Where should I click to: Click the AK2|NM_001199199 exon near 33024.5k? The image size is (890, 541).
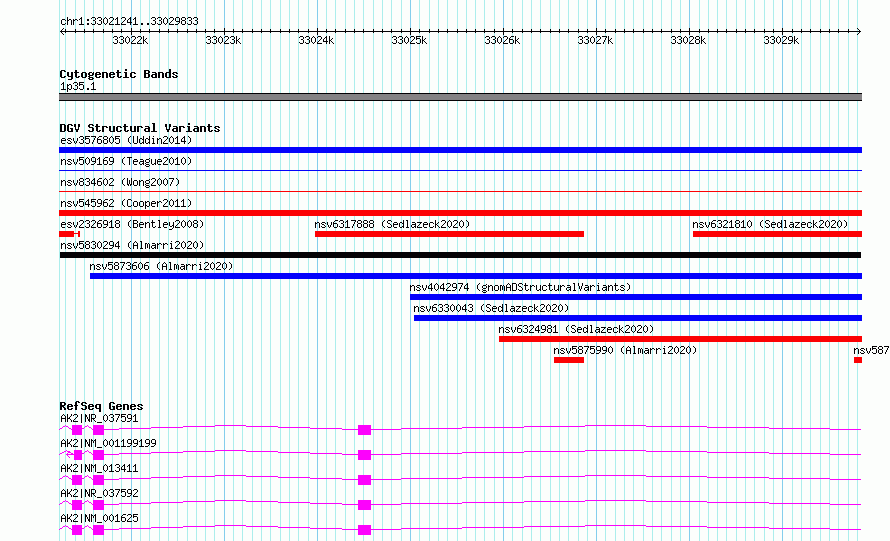[364, 455]
